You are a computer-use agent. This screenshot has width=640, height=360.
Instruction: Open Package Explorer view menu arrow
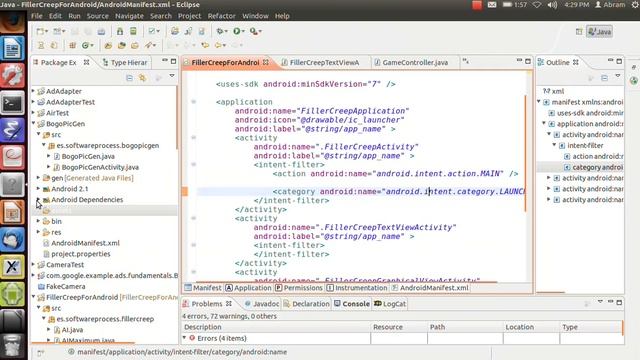click(172, 76)
